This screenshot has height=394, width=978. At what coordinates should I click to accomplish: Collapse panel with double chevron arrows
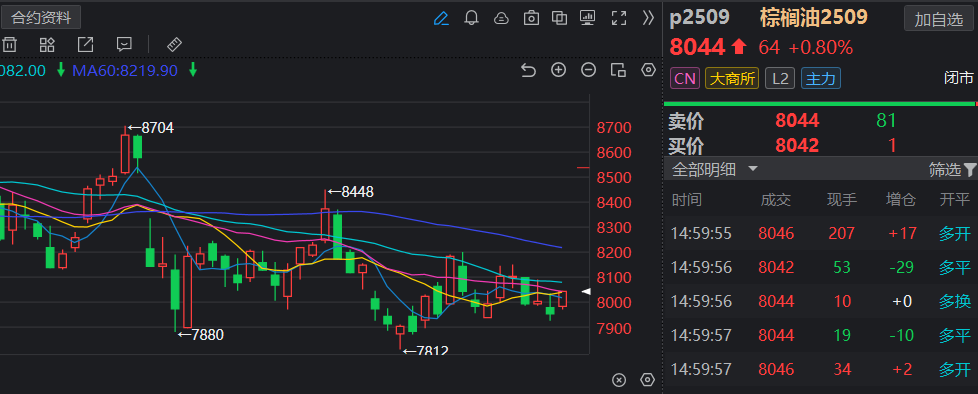coord(648,18)
